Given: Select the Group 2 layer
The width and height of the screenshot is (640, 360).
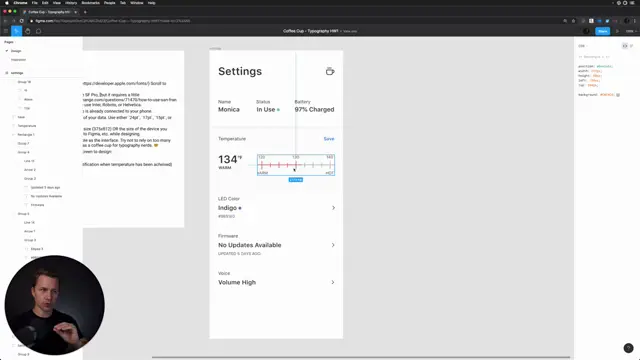Looking at the screenshot, I should pos(30,179).
